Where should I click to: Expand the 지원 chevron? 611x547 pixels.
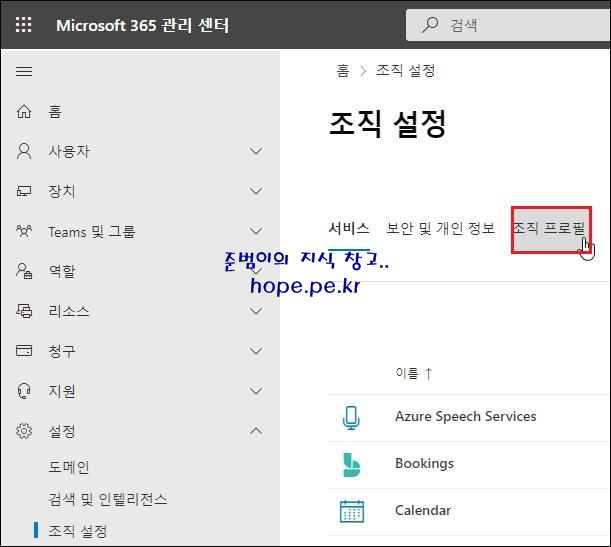point(256,391)
